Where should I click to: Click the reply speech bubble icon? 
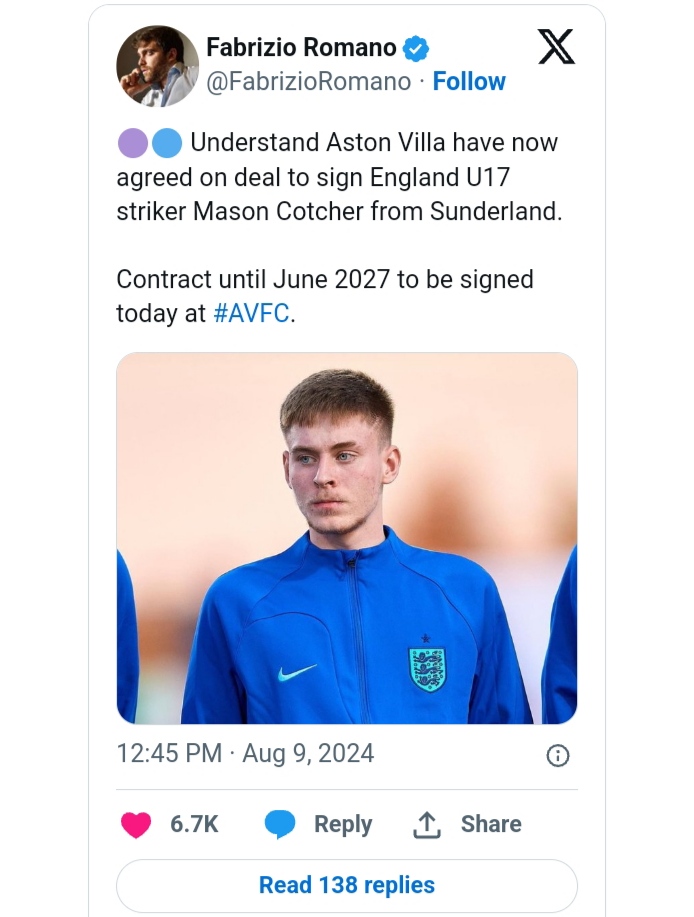pos(280,825)
